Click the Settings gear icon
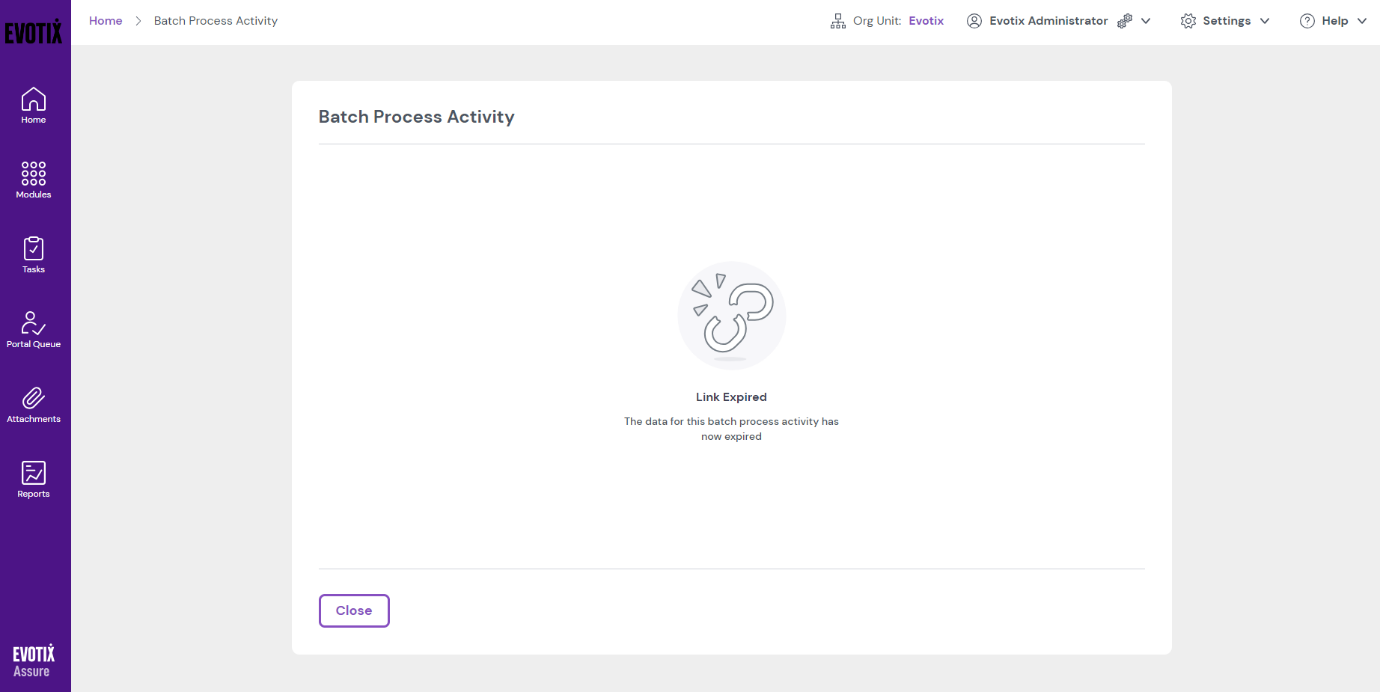Viewport: 1380px width, 692px height. click(x=1188, y=21)
